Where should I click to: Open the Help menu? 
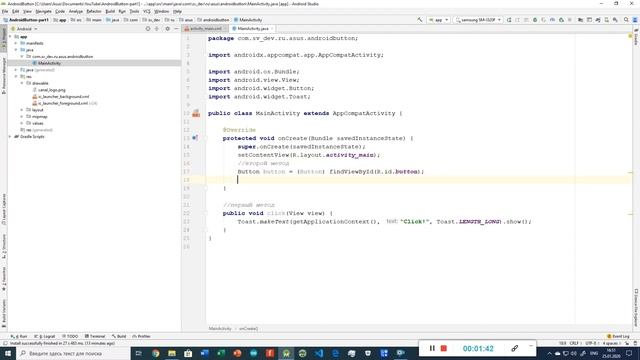pos(177,11)
